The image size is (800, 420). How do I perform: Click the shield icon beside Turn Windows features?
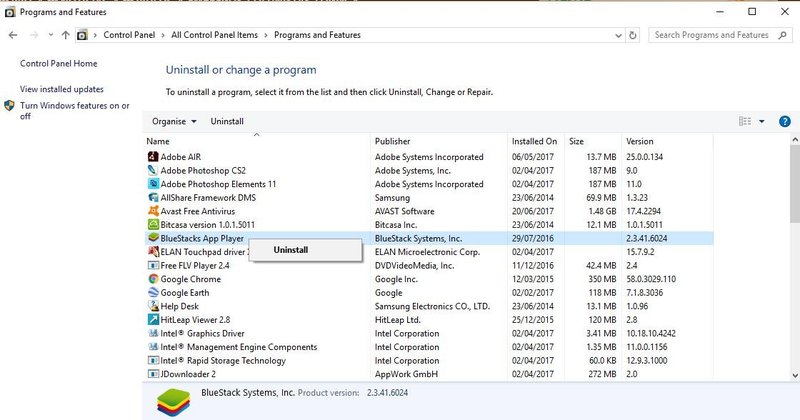(9, 106)
